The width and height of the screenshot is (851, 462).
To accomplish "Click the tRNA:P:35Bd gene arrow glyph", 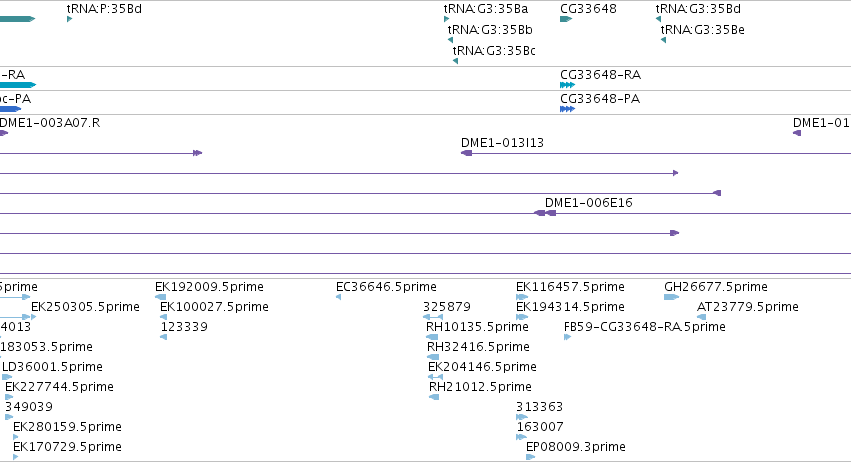I will tap(69, 19).
